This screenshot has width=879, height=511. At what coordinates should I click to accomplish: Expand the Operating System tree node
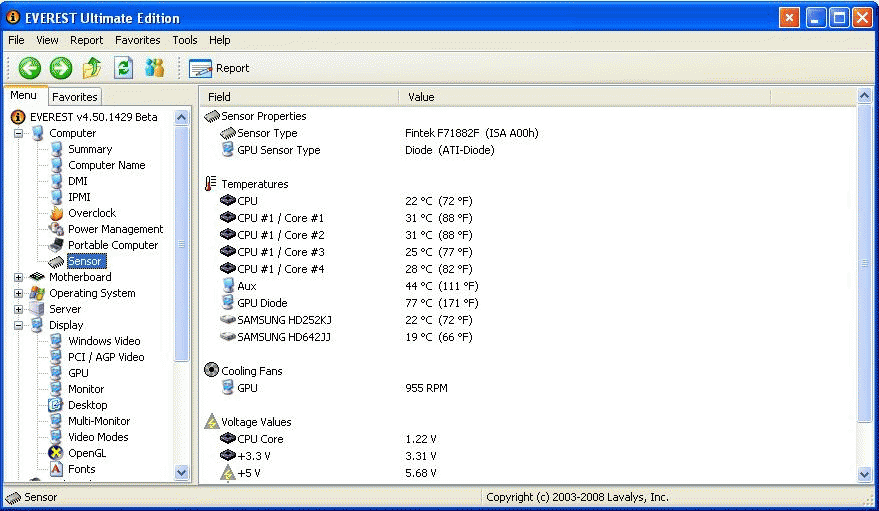pyautogui.click(x=18, y=293)
